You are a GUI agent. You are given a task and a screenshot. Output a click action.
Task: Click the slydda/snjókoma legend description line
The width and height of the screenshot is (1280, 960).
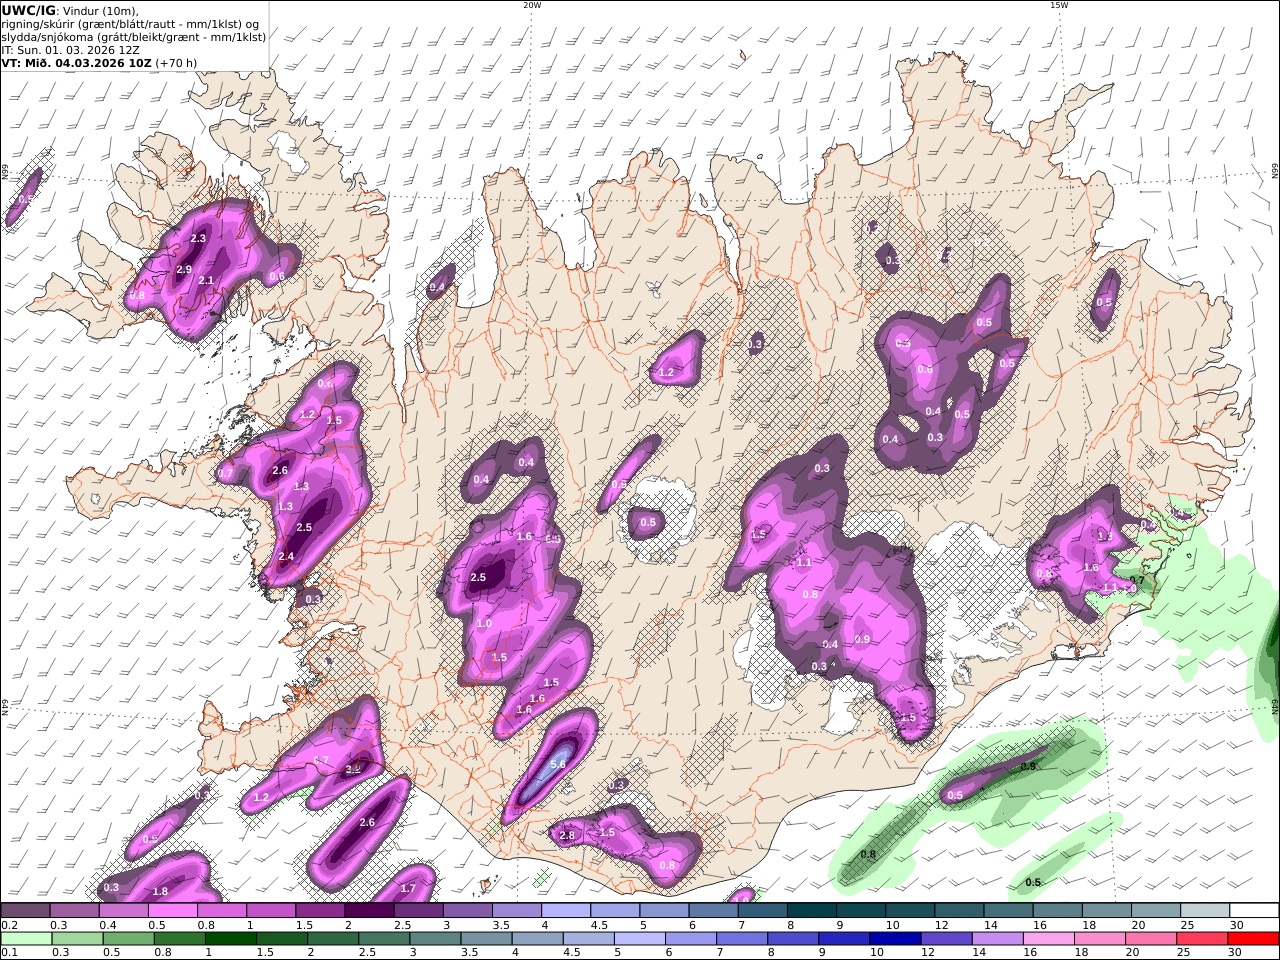[x=134, y=37]
